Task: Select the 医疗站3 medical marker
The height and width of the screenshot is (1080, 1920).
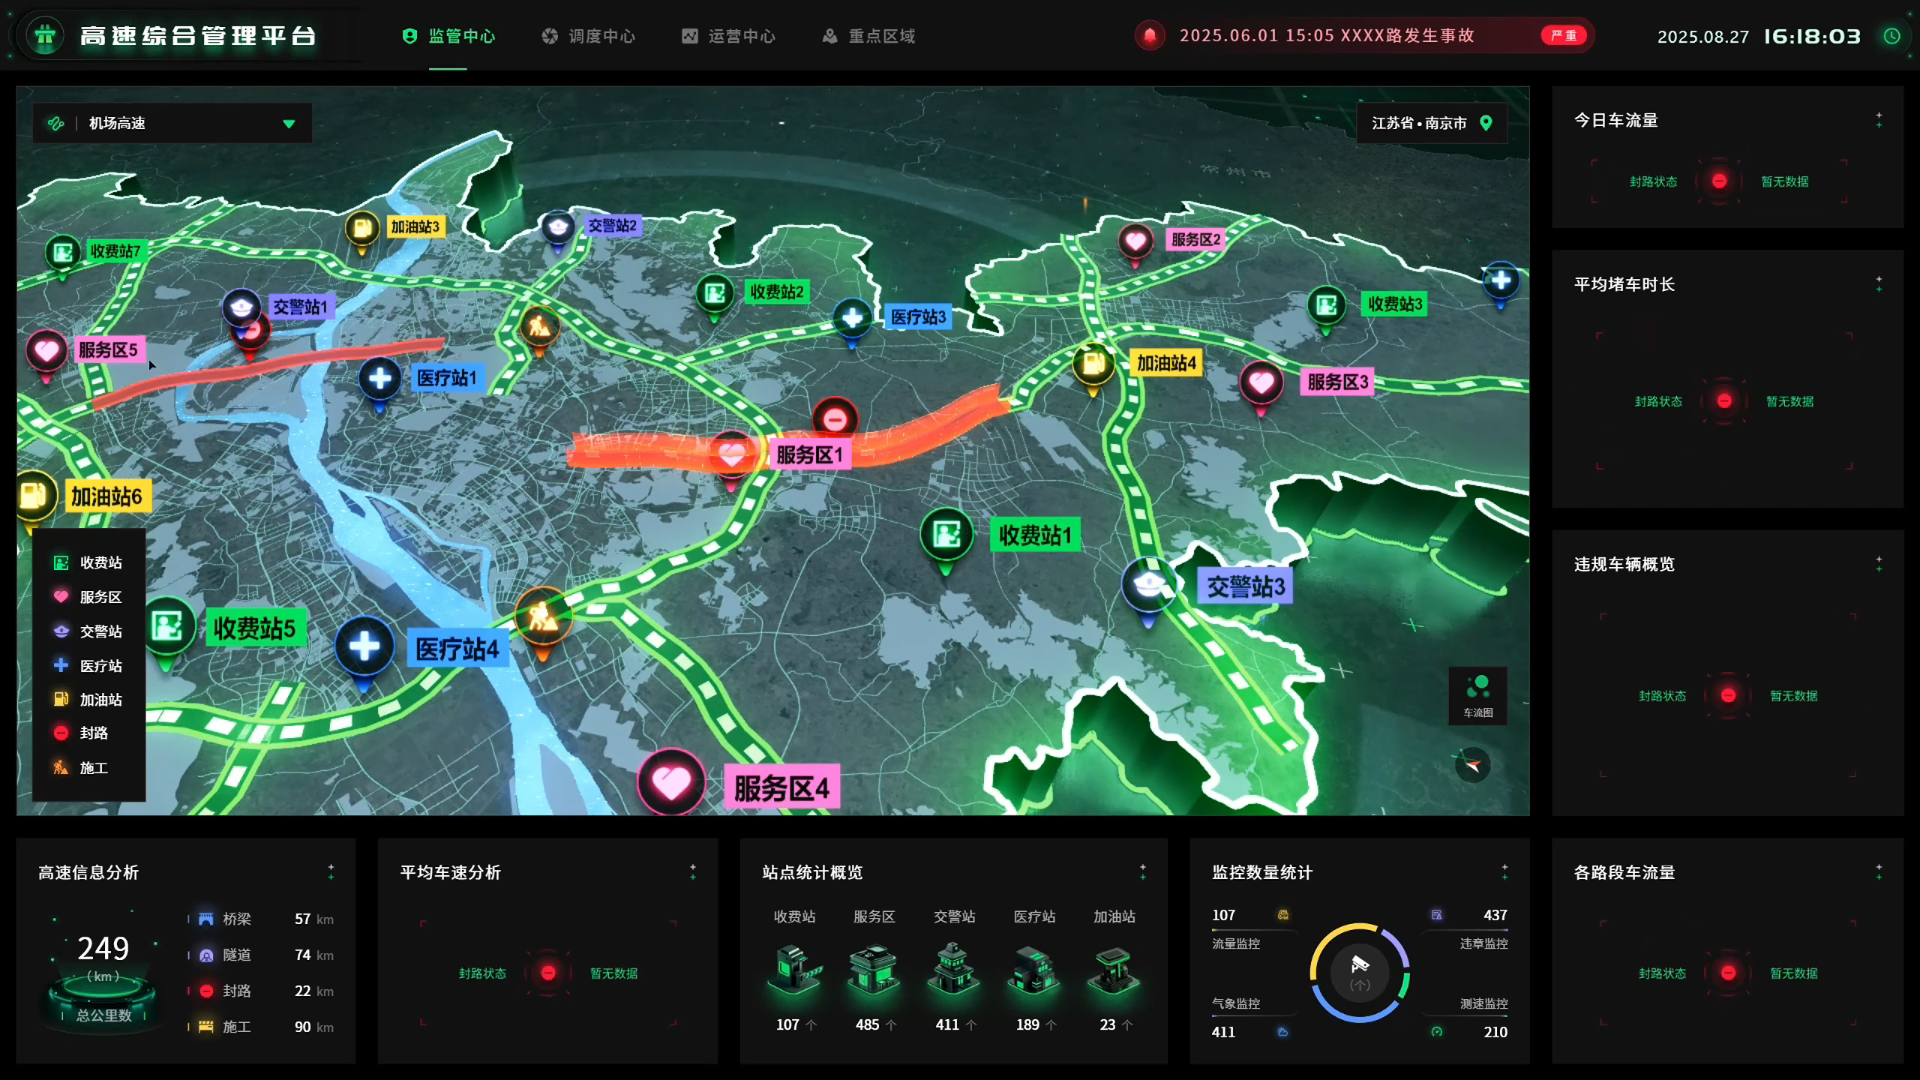Action: click(852, 319)
